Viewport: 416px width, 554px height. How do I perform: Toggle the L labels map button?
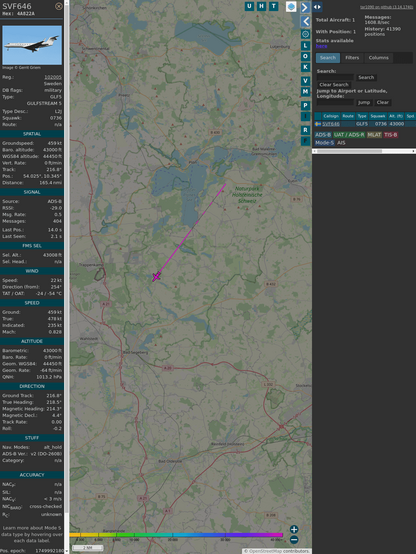(305, 46)
